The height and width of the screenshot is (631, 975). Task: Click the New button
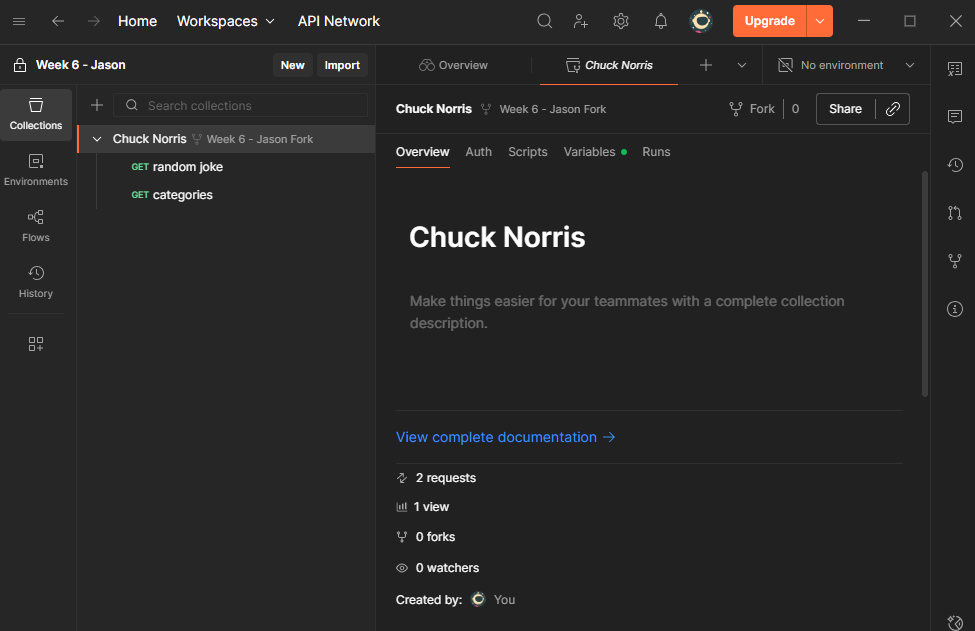point(292,65)
